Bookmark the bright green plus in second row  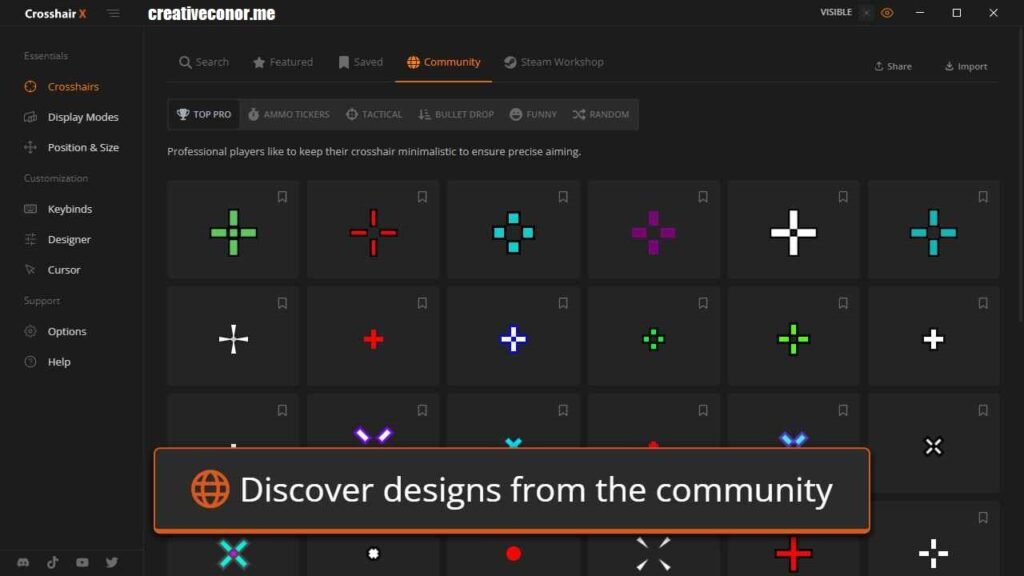(x=843, y=303)
